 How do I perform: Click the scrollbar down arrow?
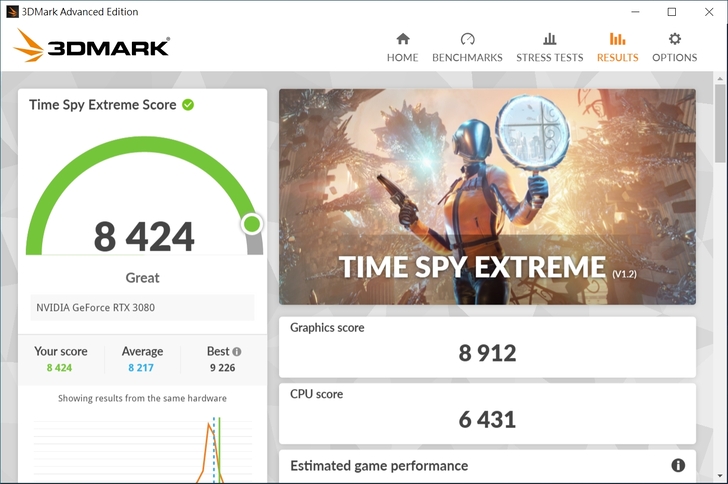click(720, 476)
